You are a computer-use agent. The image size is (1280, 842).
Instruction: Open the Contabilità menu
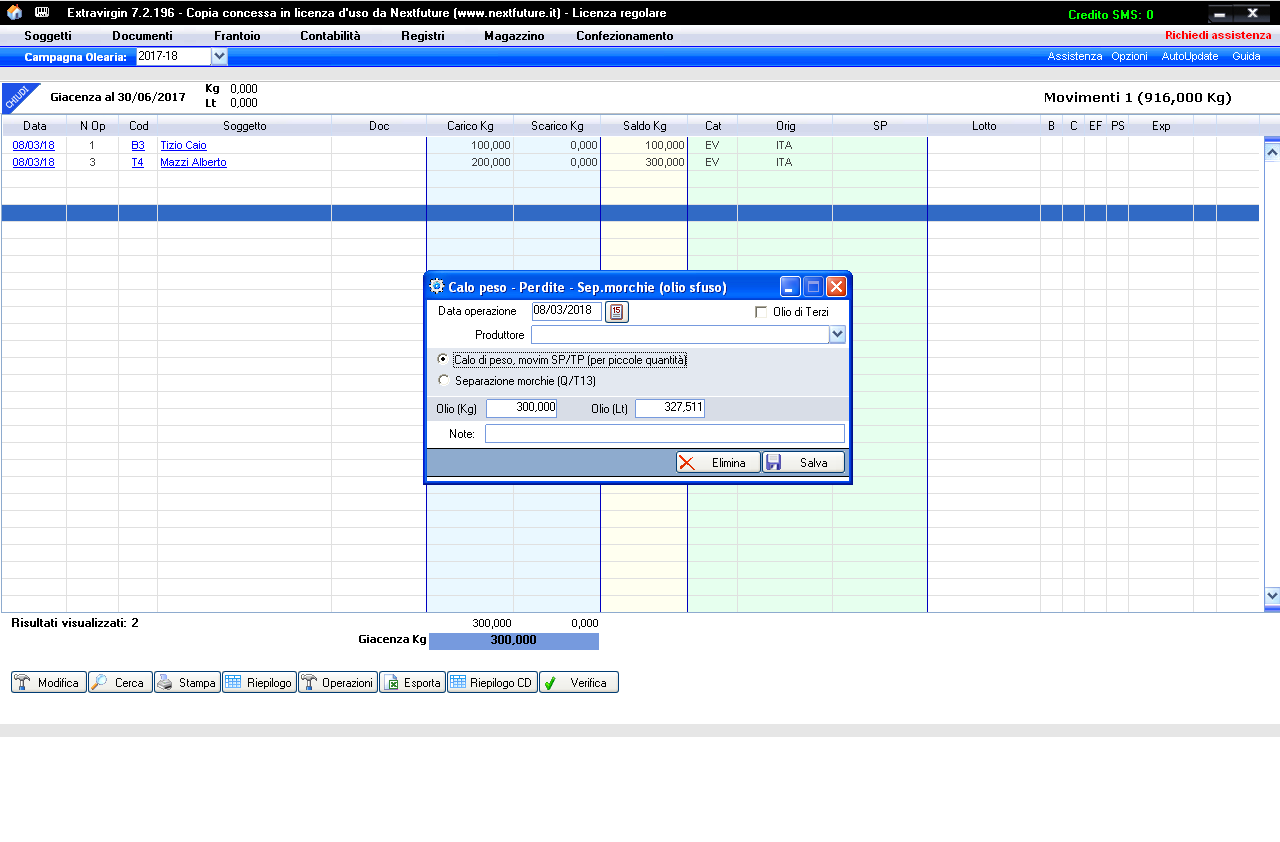coord(330,36)
